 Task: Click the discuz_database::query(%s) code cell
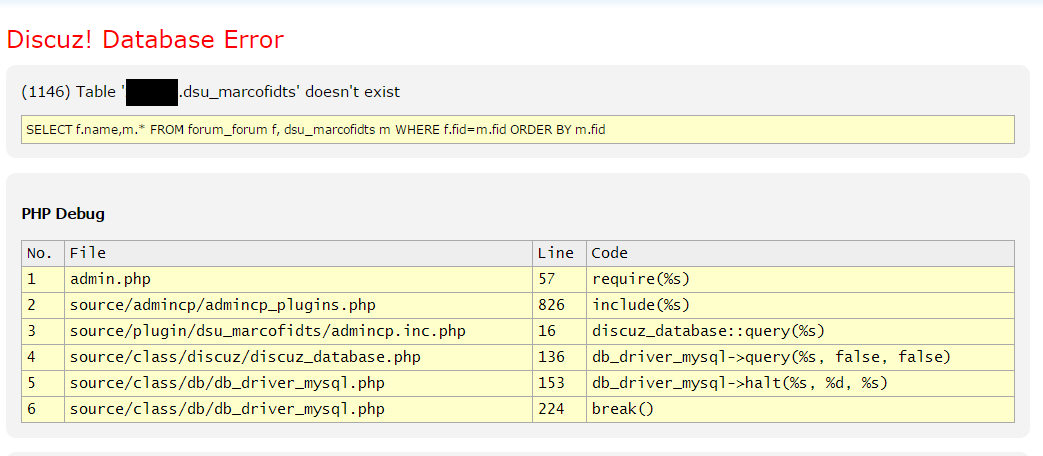[708, 331]
